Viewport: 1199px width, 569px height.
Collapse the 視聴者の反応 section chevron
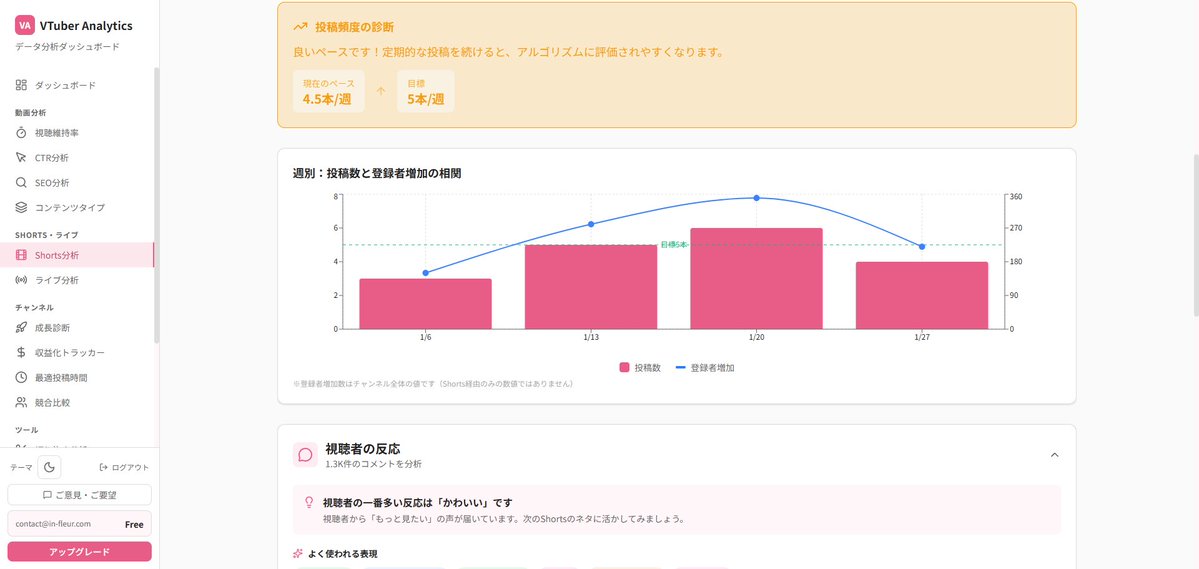click(x=1054, y=455)
